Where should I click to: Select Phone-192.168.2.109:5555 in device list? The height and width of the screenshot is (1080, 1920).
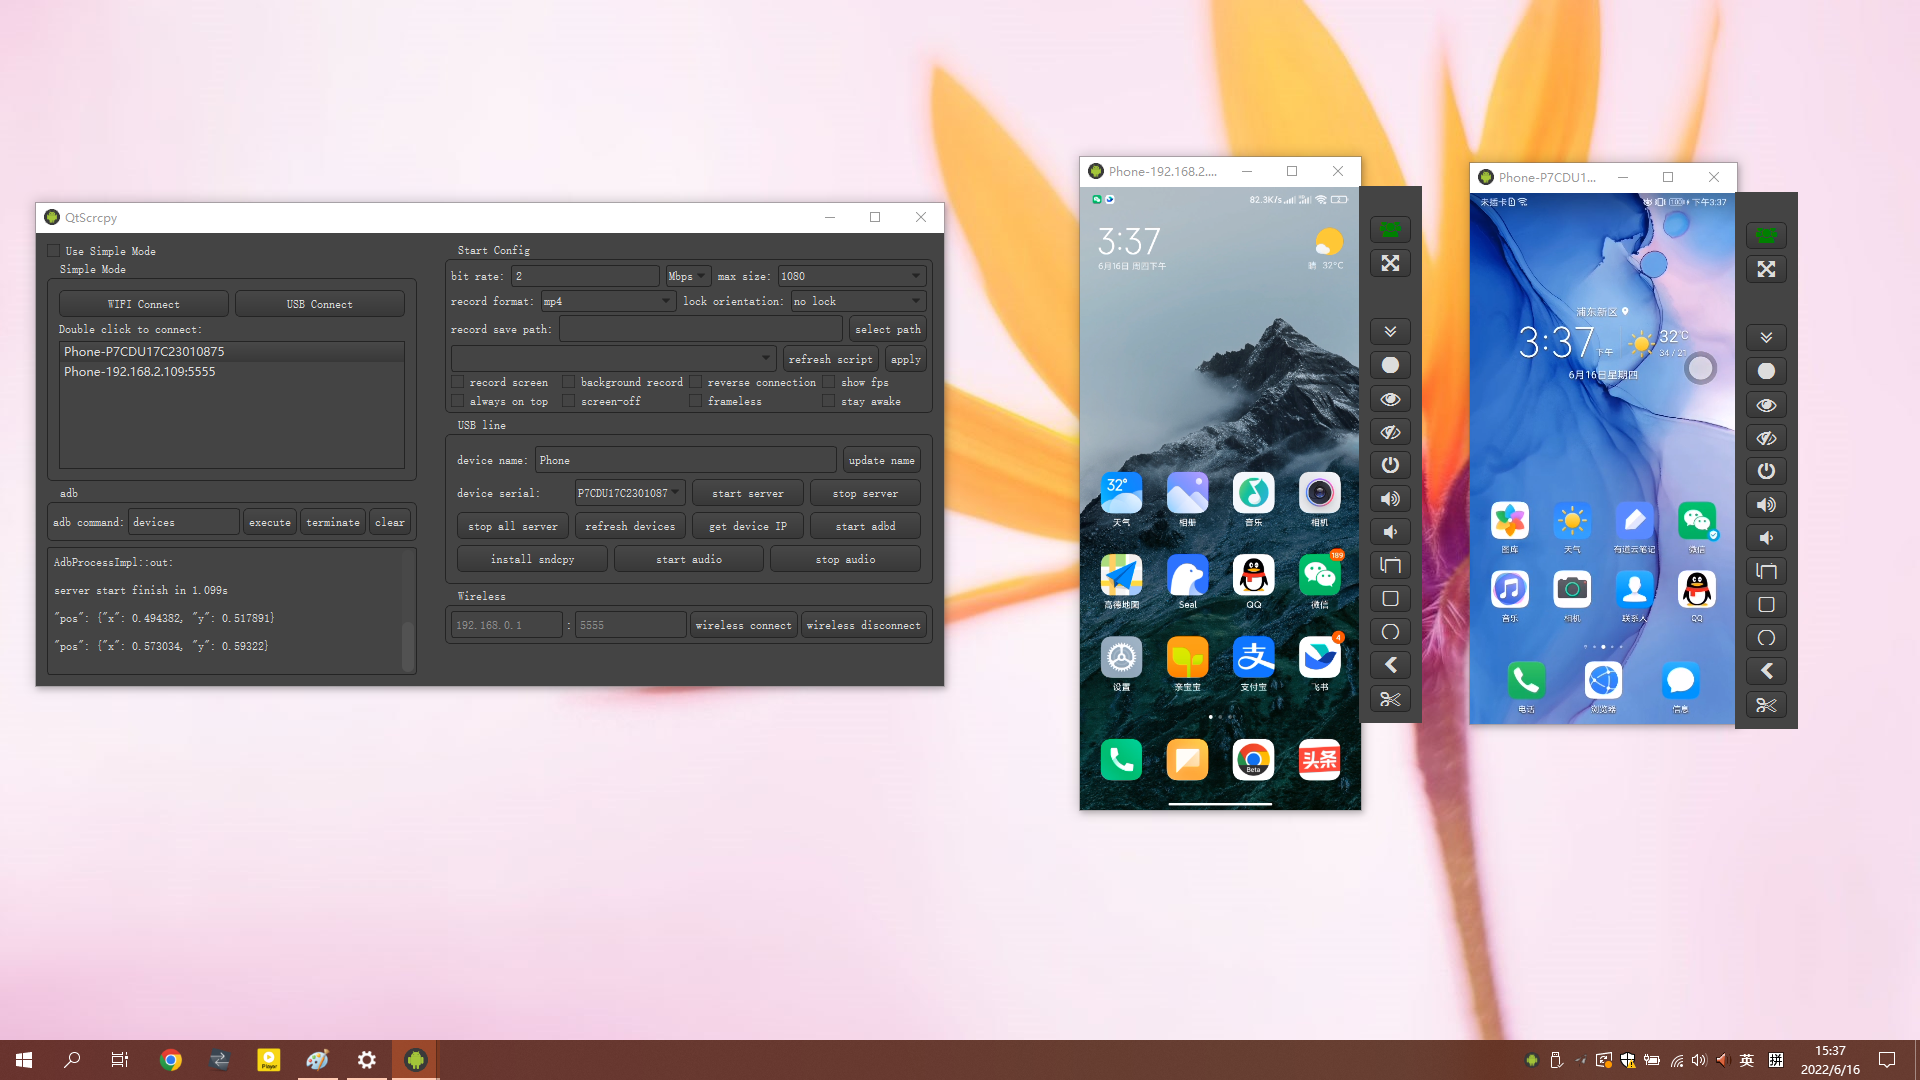click(x=140, y=371)
